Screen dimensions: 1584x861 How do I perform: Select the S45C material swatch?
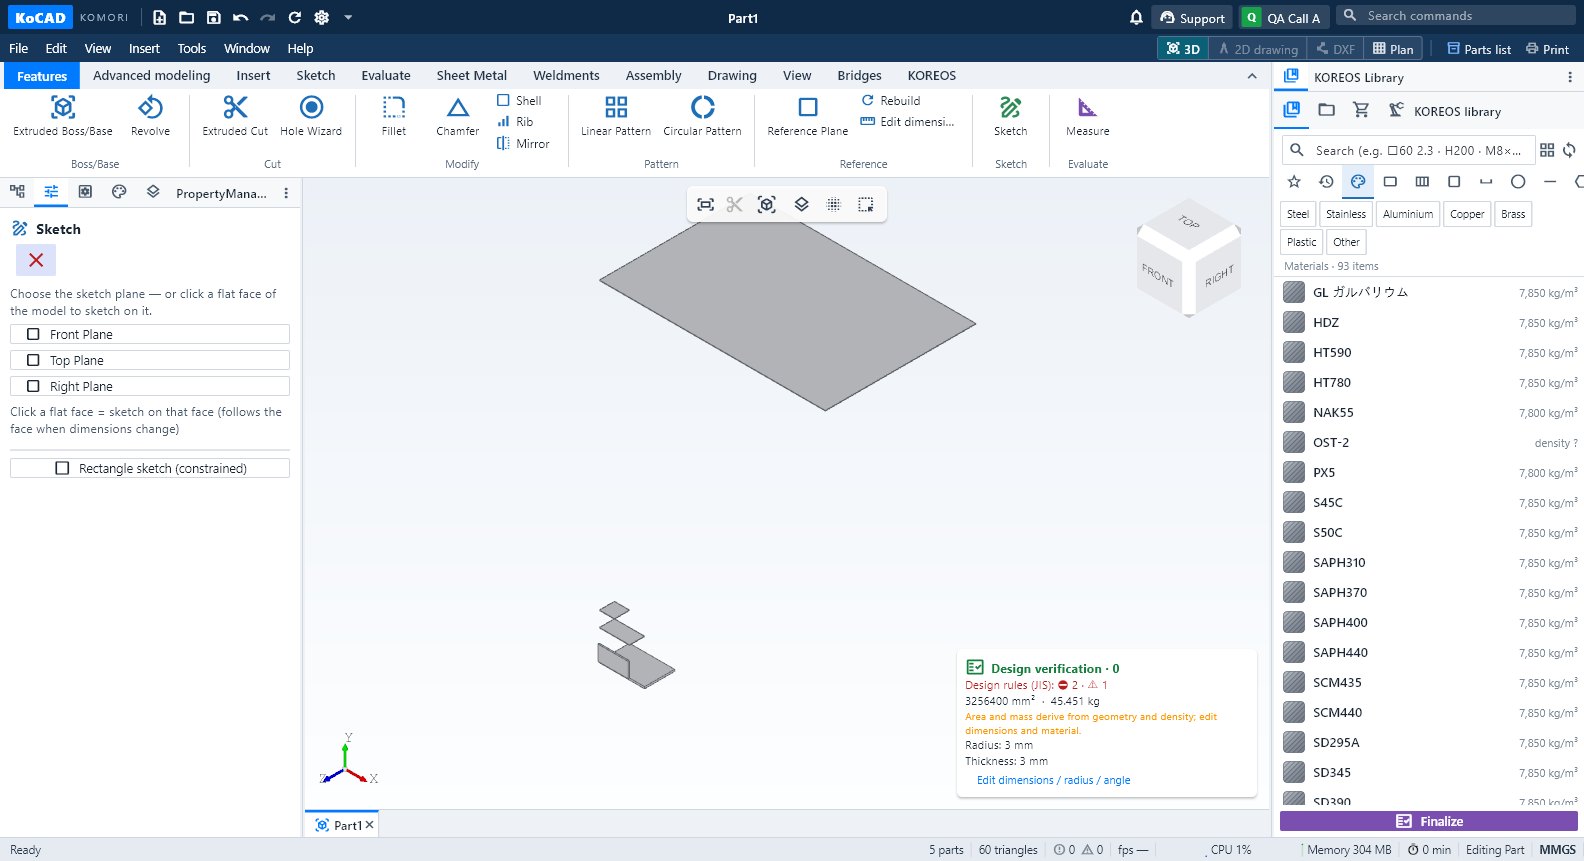click(x=1294, y=502)
